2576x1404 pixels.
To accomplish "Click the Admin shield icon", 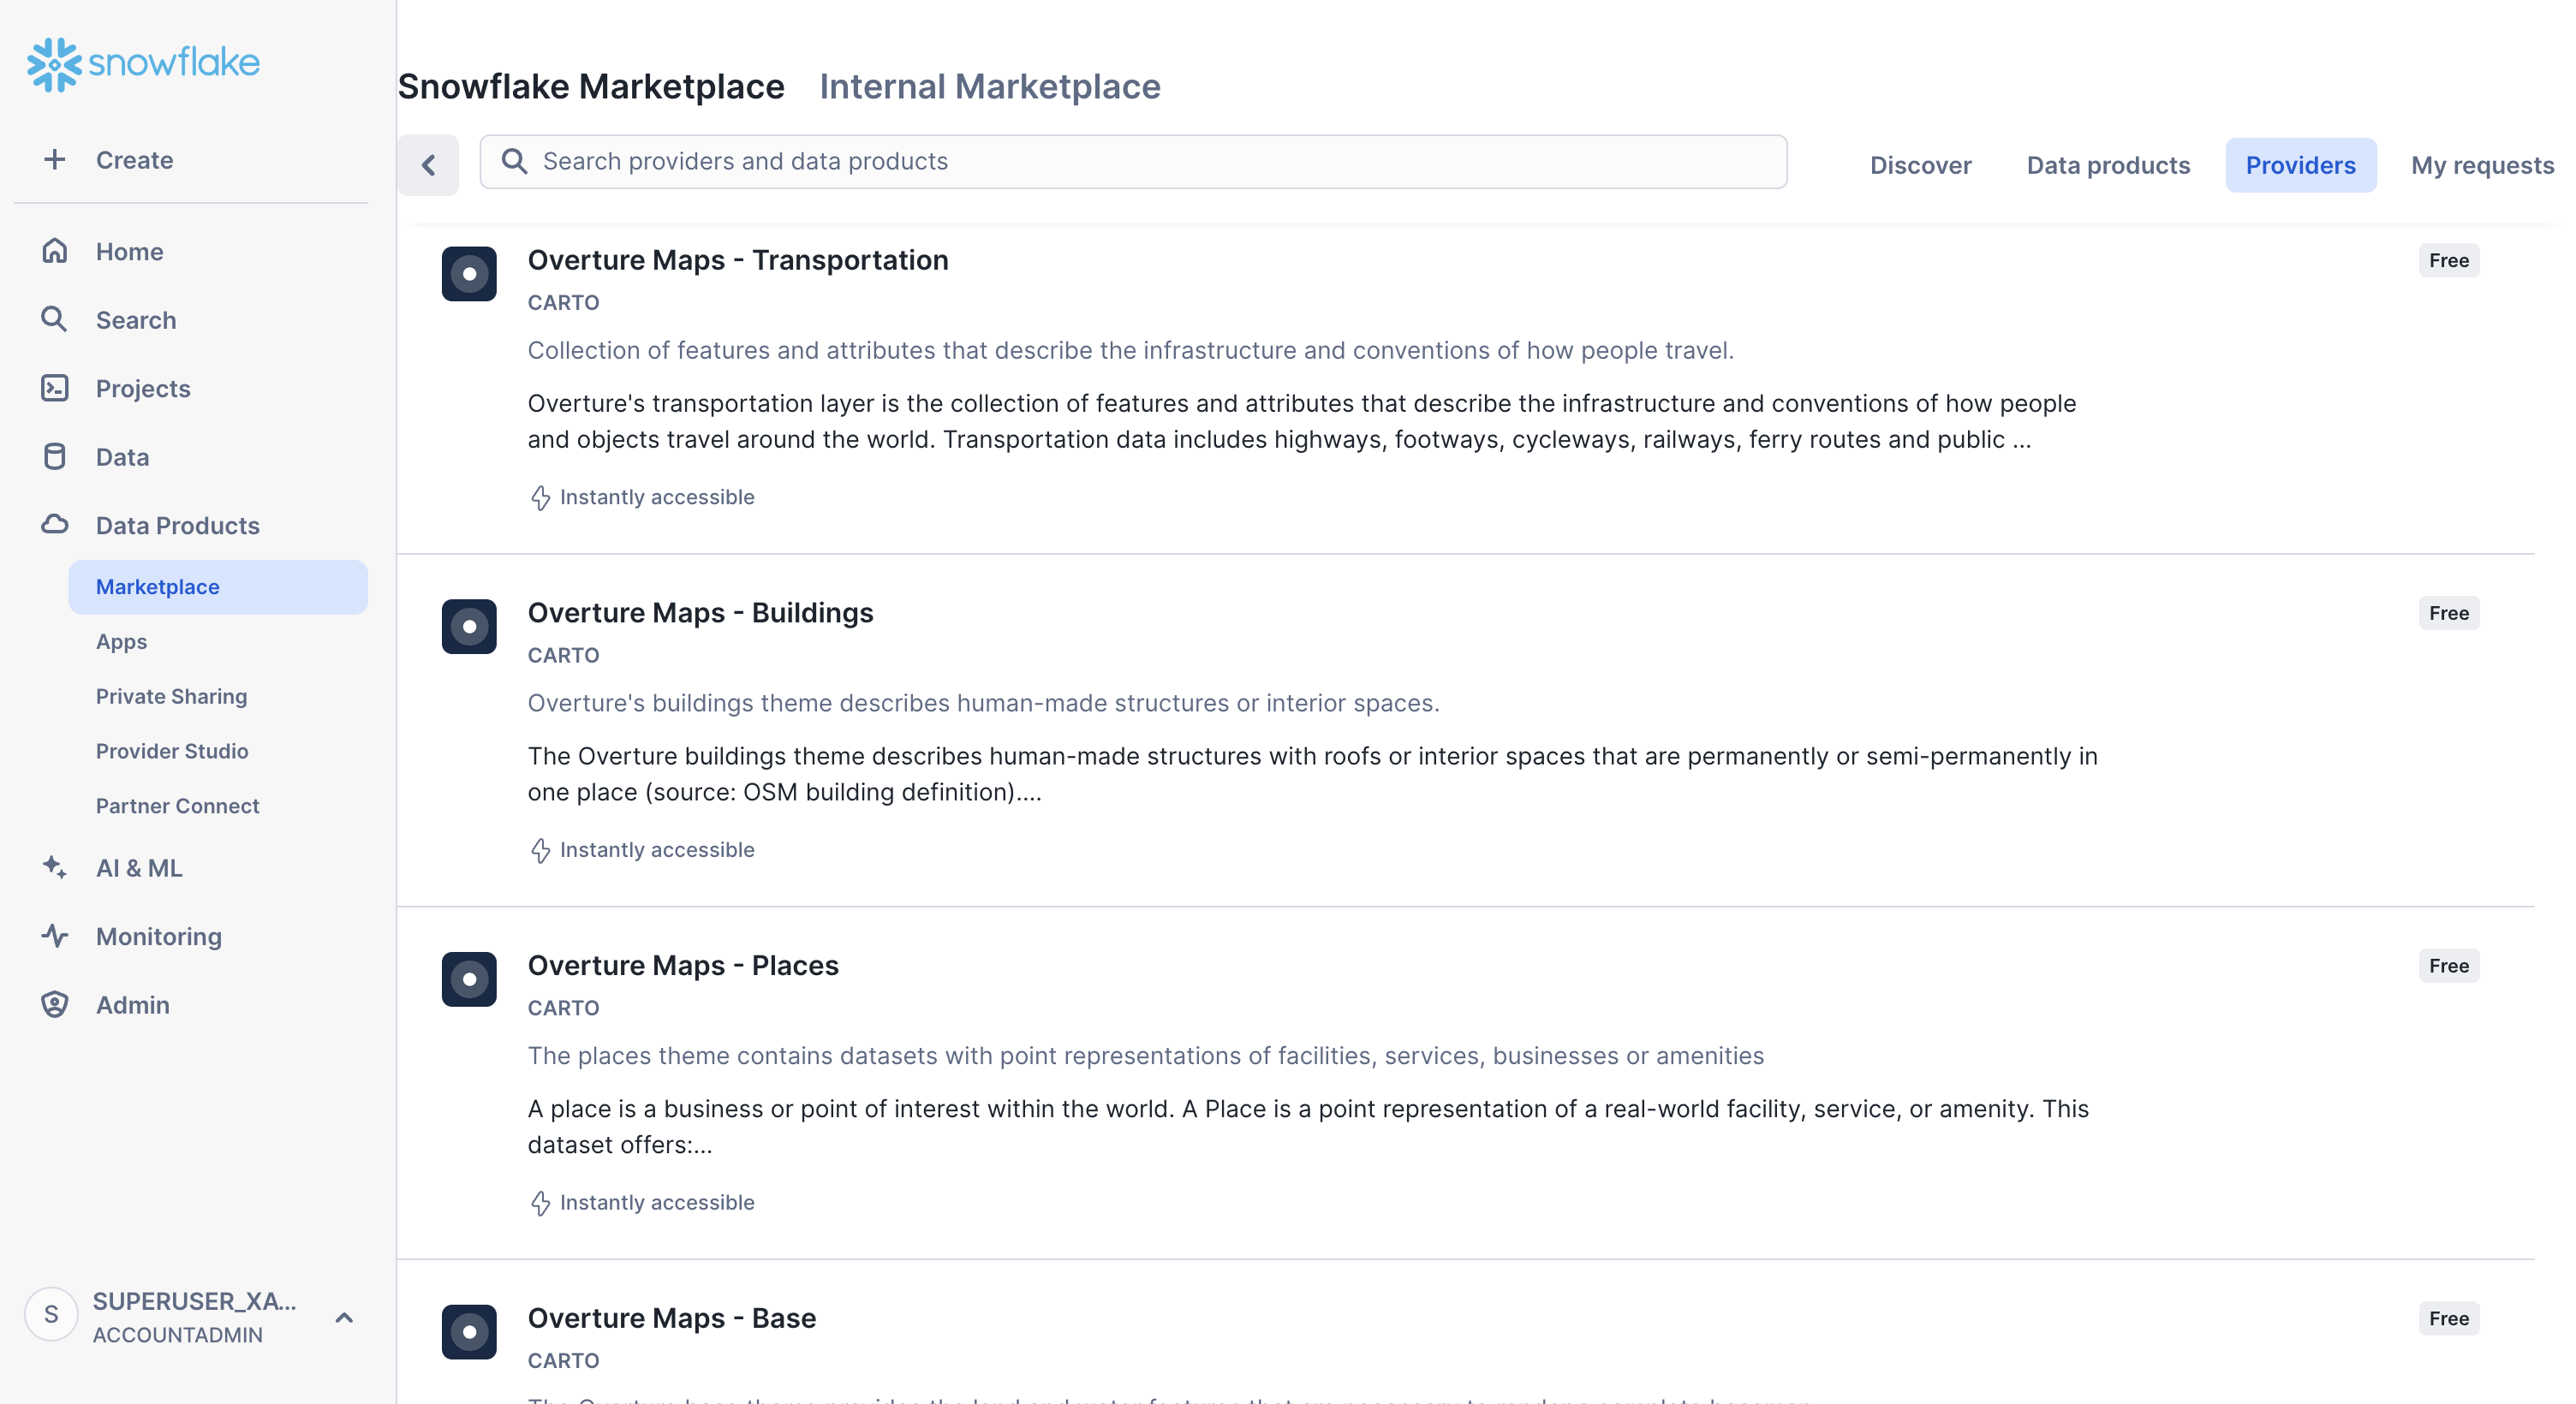I will [x=55, y=1004].
